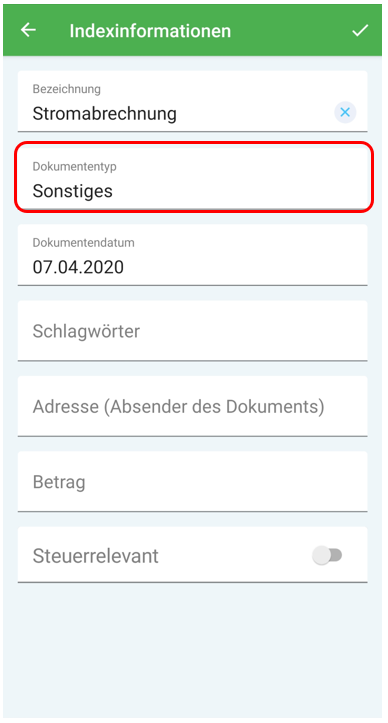Tap the Sonstiges value text

(x=72, y=191)
